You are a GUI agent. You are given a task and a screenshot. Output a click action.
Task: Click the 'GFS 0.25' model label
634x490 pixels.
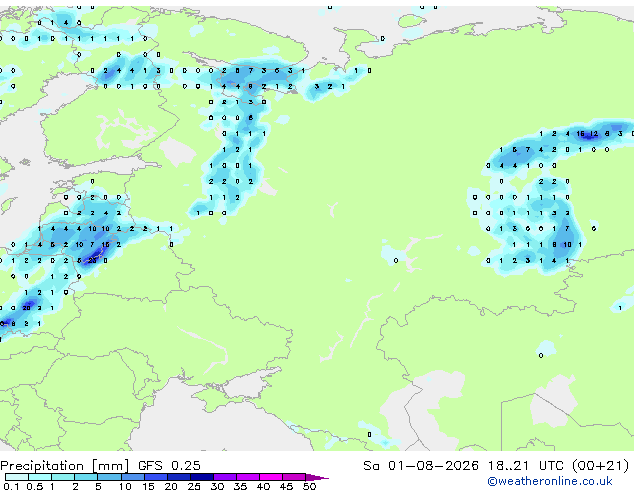pyautogui.click(x=169, y=465)
